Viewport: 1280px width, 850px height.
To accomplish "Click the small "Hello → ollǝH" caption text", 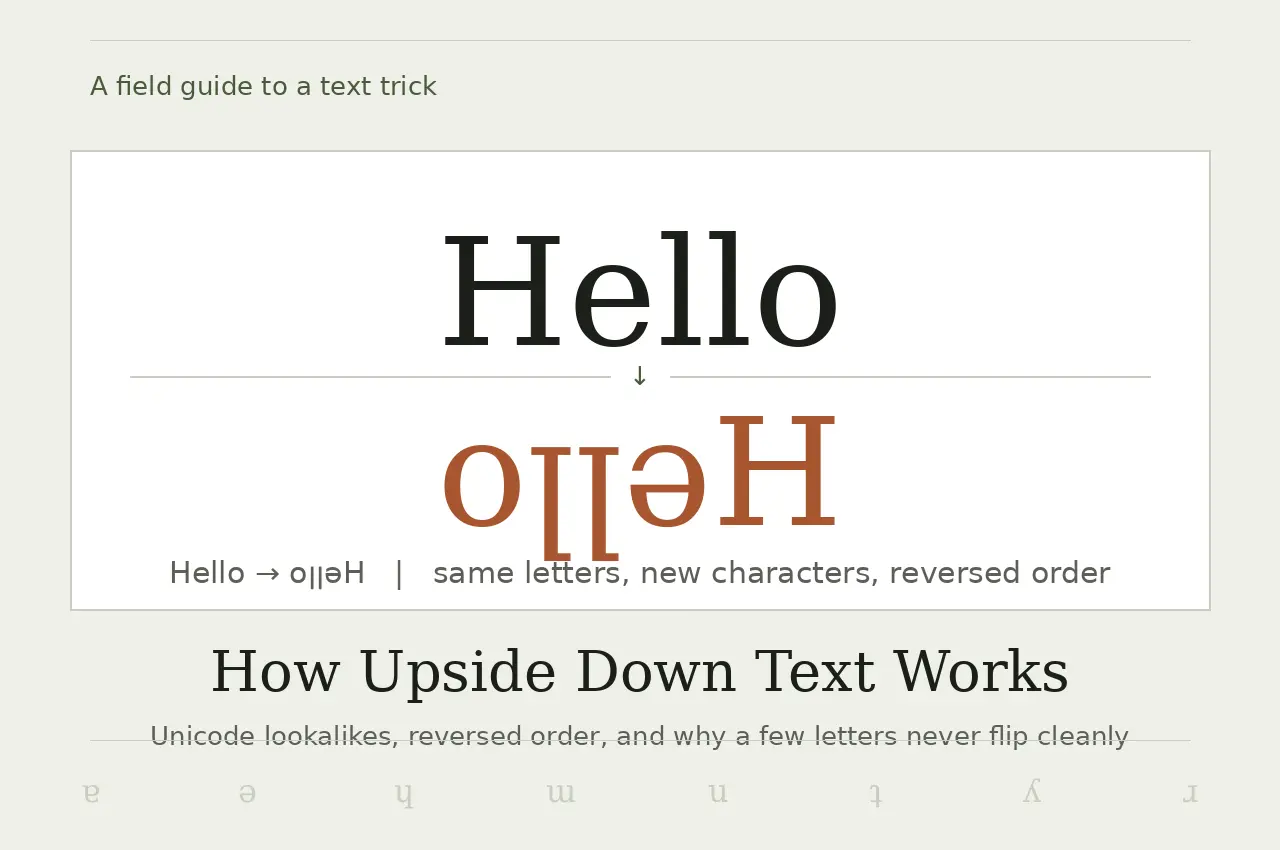I will (x=267, y=573).
